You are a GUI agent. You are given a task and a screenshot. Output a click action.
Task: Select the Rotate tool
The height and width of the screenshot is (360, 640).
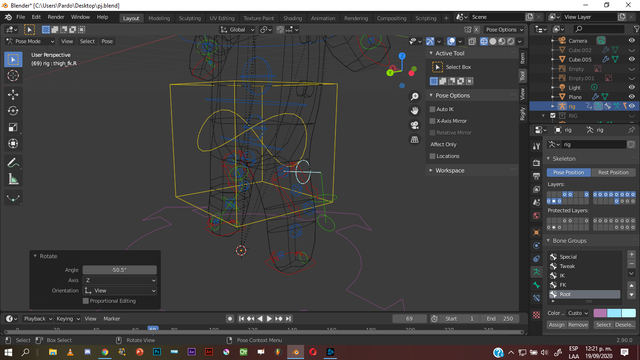click(13, 111)
